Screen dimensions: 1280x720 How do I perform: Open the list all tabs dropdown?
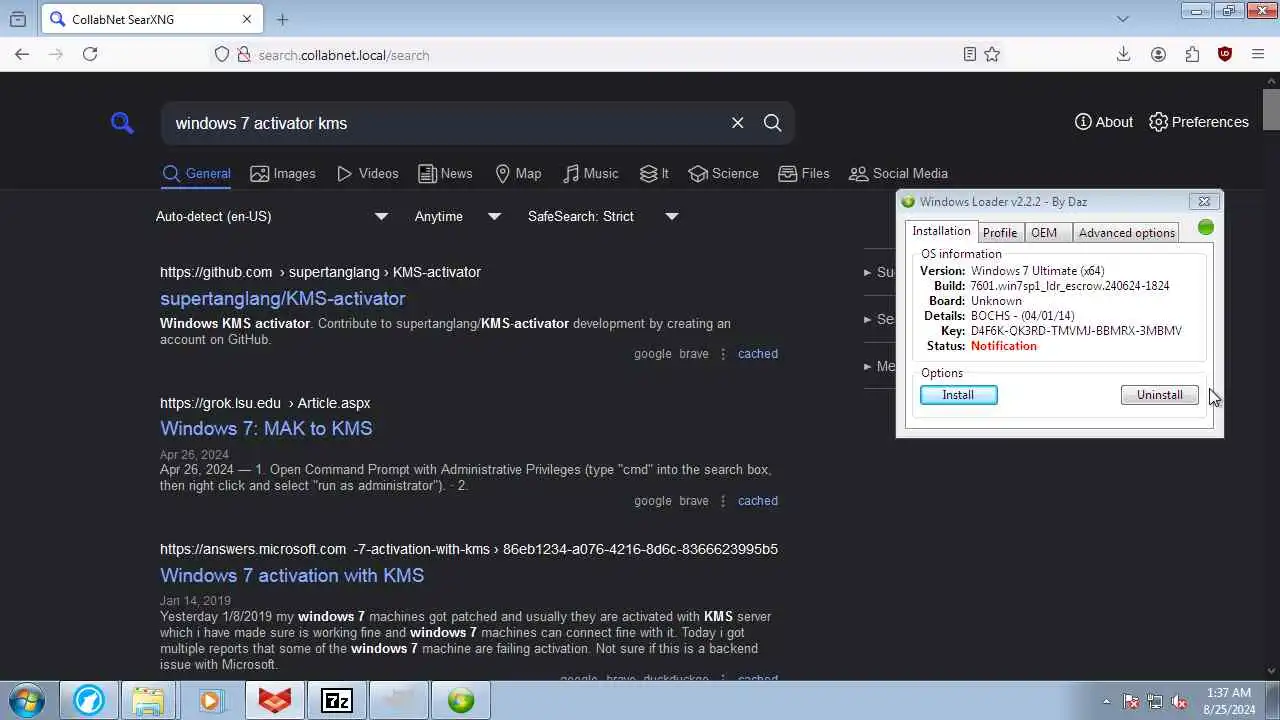(1122, 19)
